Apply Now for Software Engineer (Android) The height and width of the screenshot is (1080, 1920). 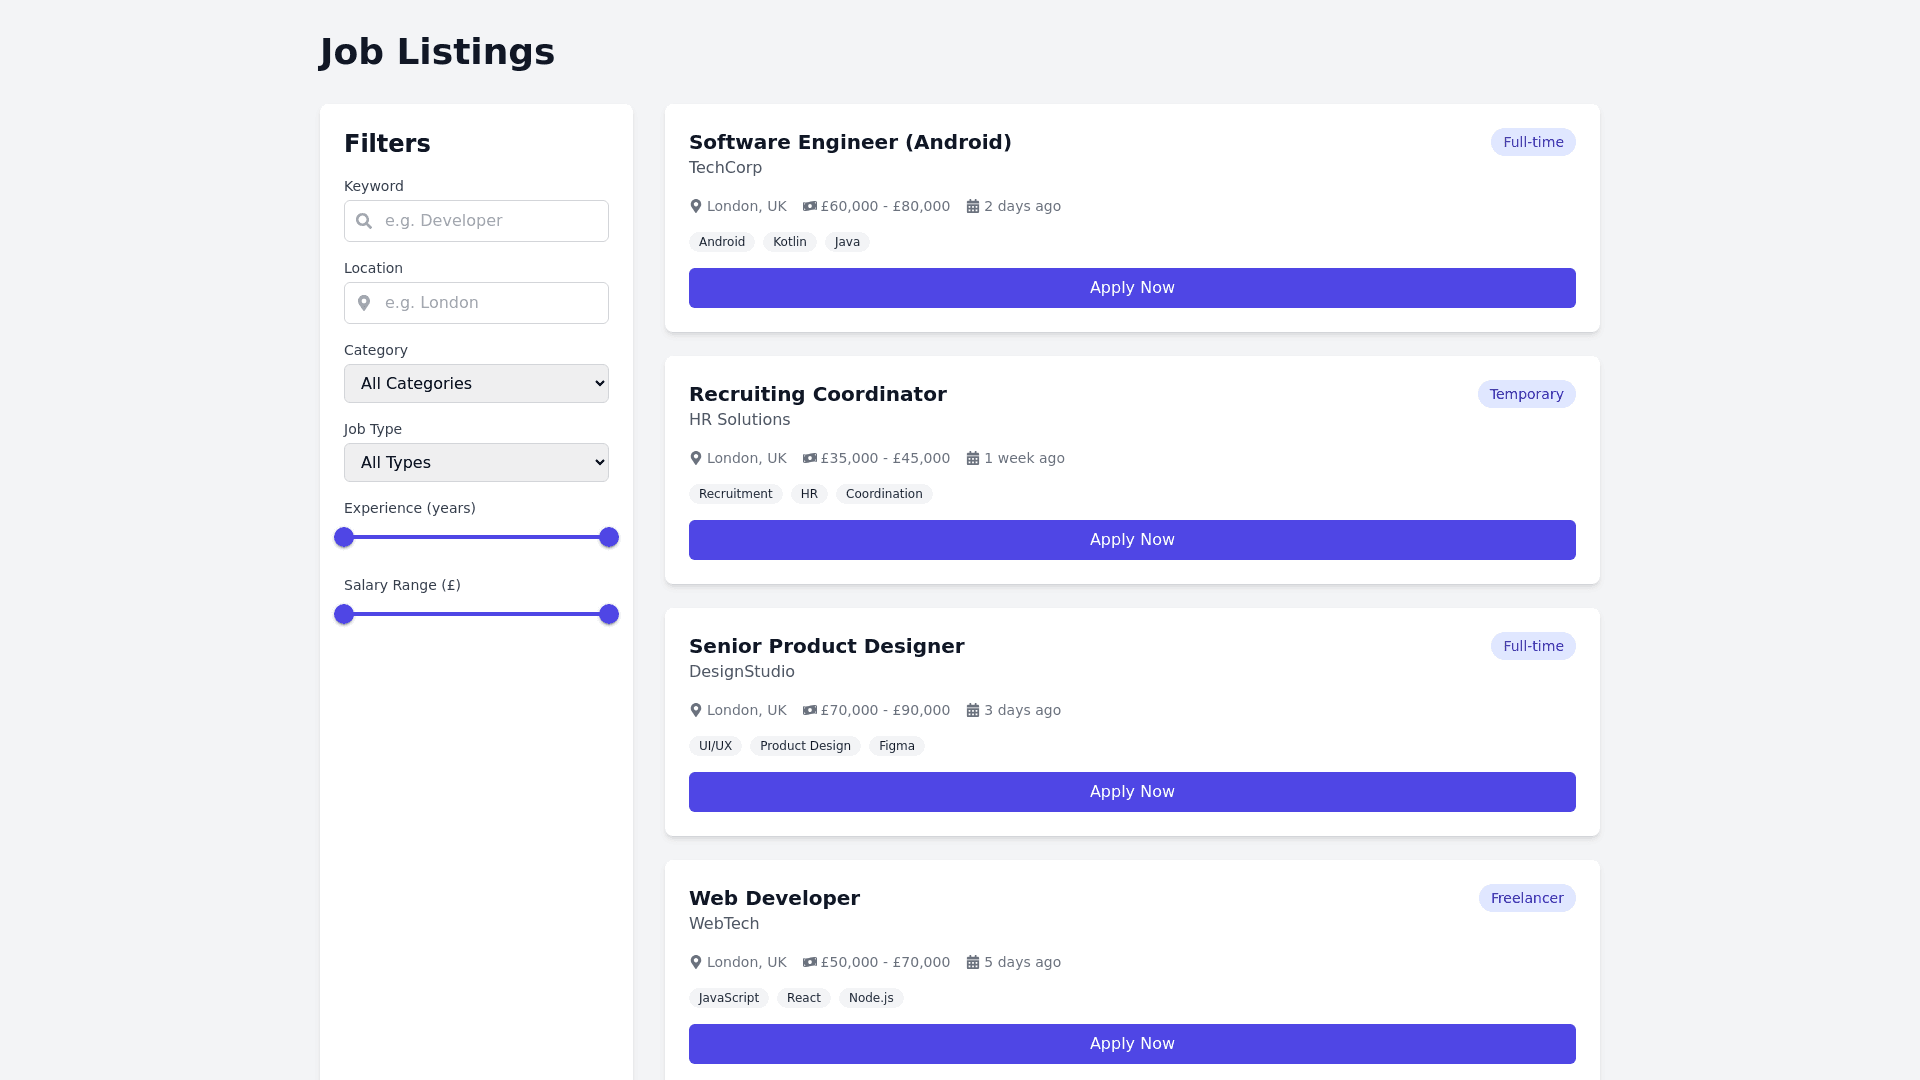(1132, 288)
